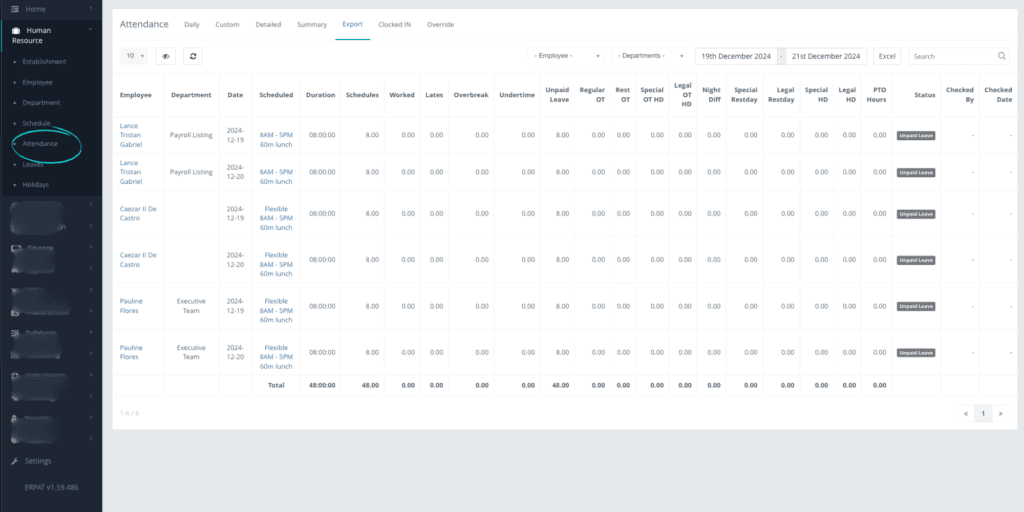
Task: Sort by the Lates column header
Action: (434, 95)
